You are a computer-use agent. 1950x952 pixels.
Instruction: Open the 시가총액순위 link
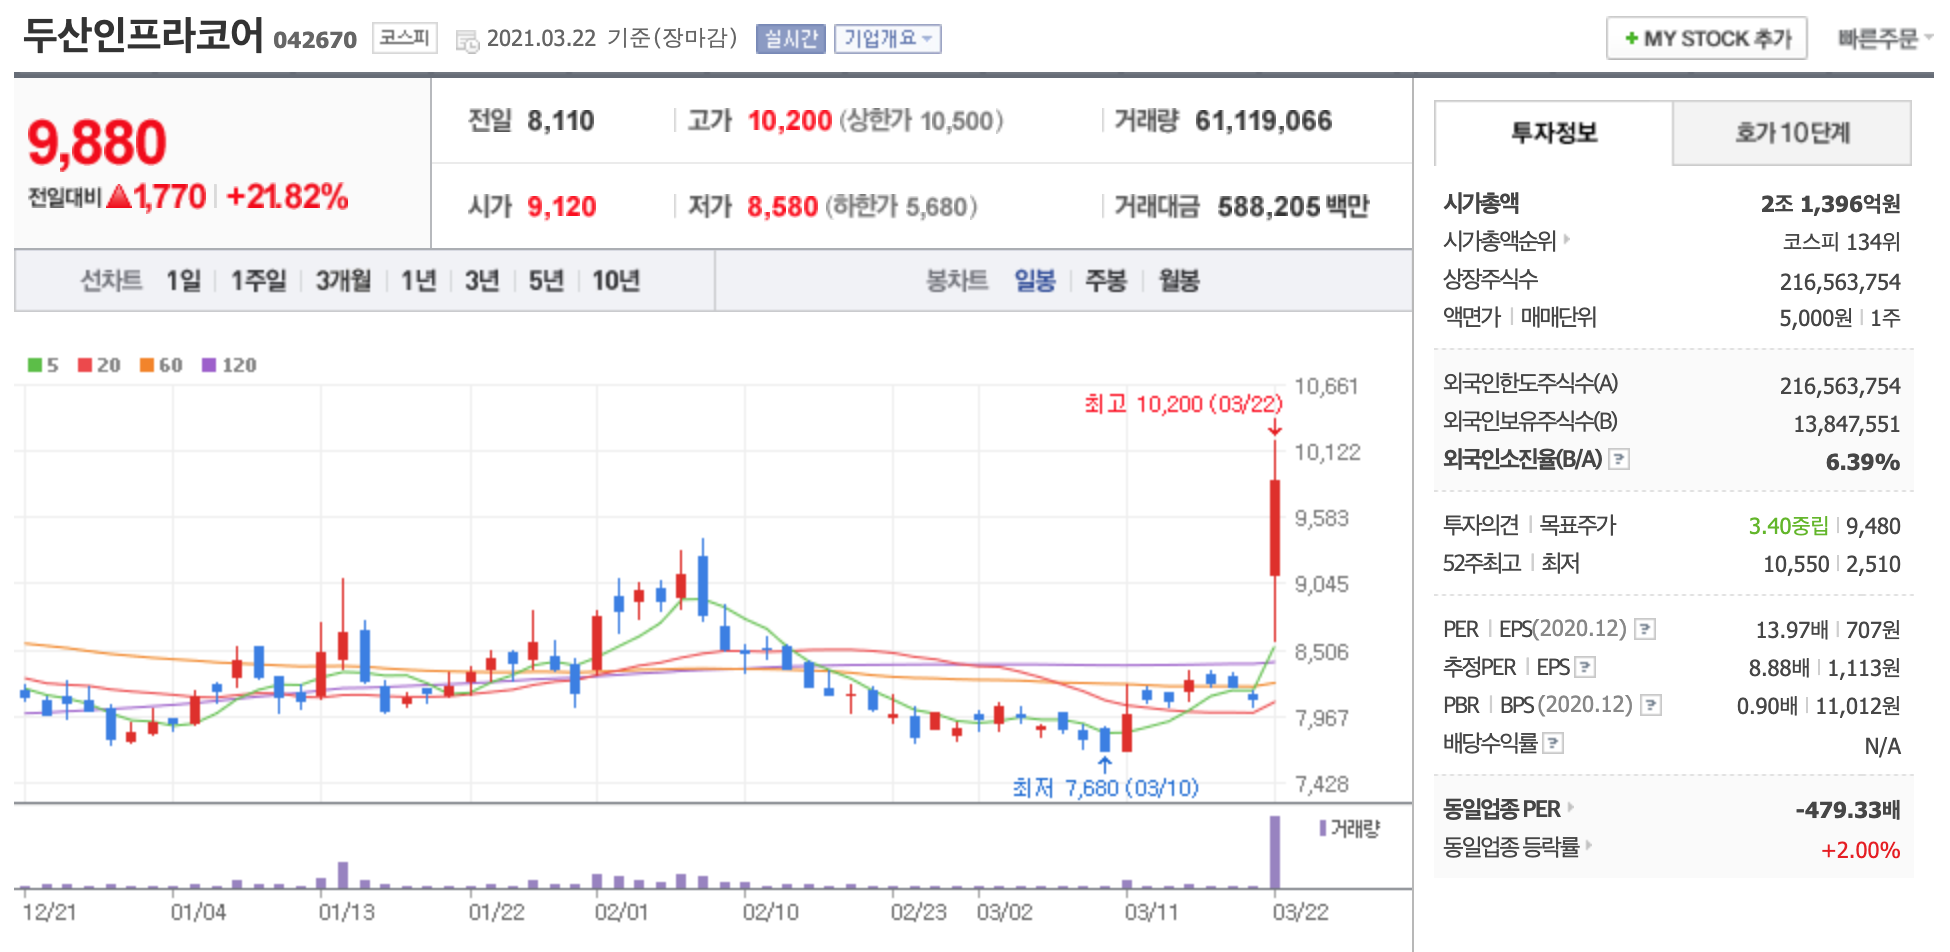(1506, 241)
